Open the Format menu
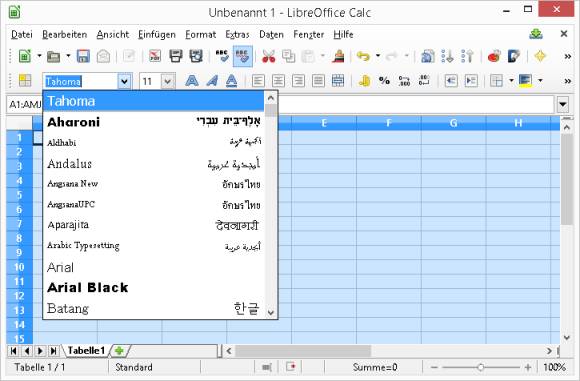The image size is (580, 381). click(x=200, y=34)
